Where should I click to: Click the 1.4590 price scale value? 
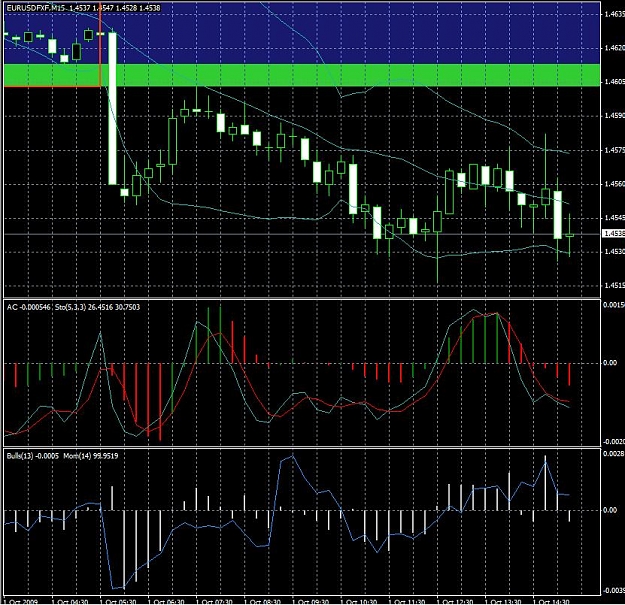(614, 116)
